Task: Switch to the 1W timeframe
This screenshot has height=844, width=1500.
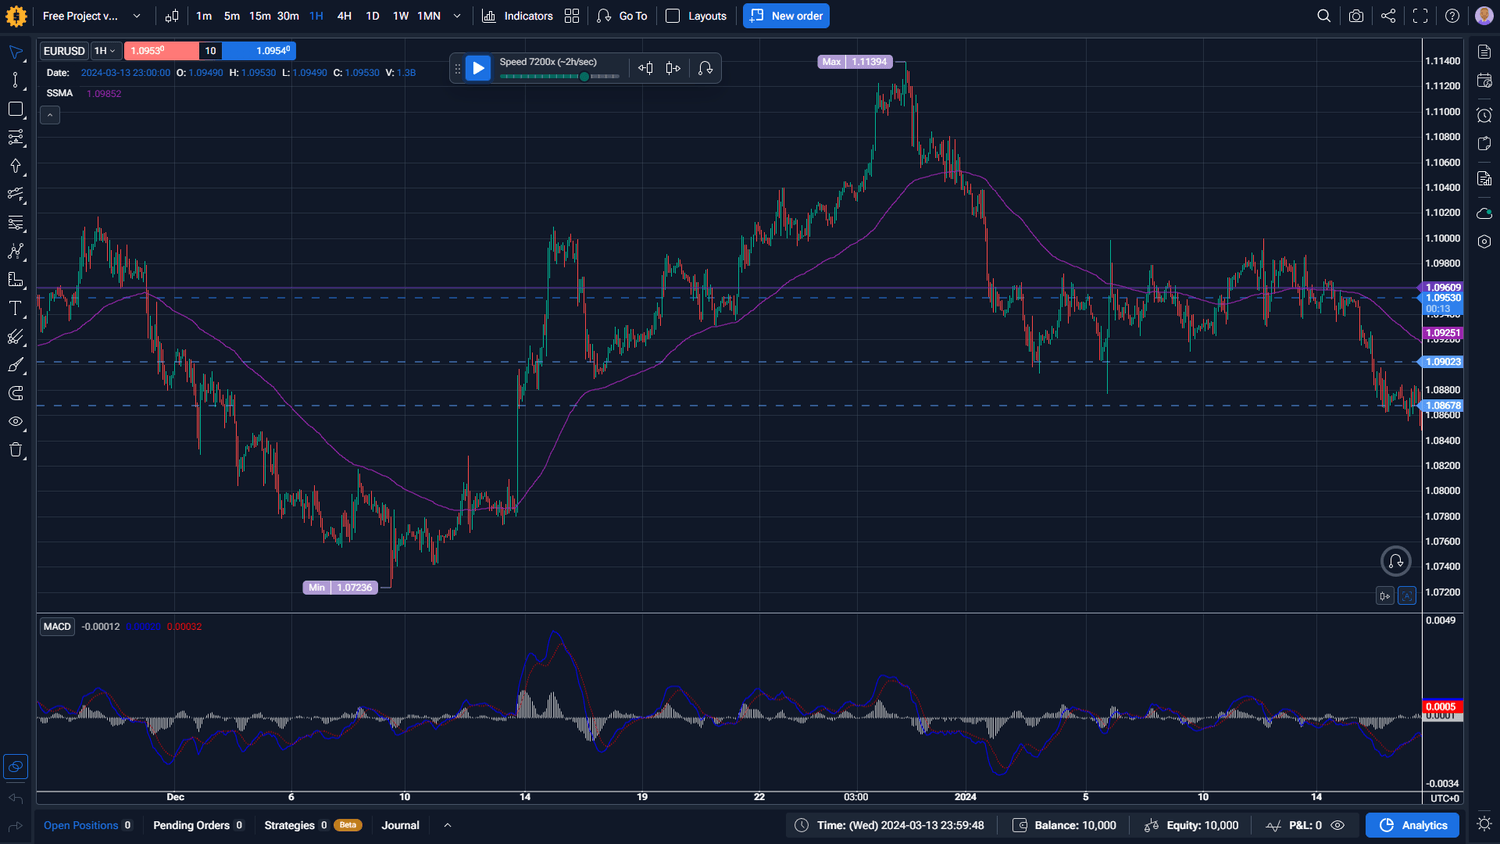Action: 400,16
